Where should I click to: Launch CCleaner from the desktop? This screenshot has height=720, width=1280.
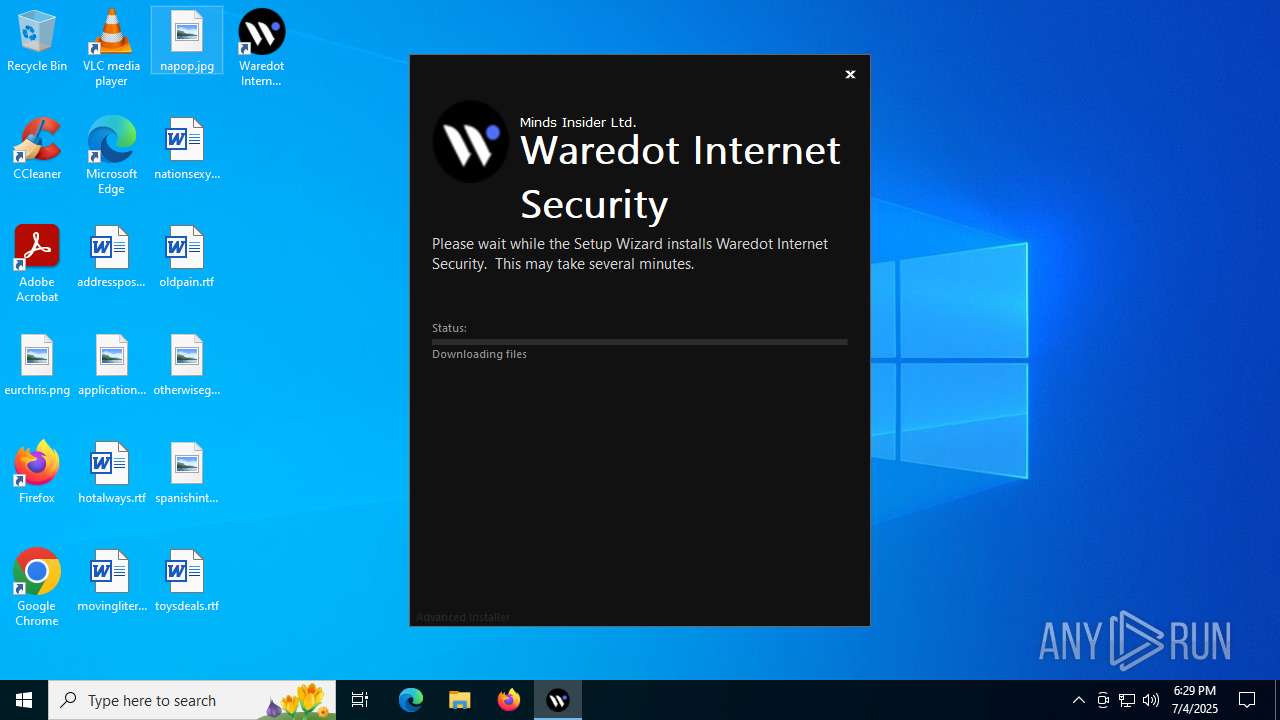(x=37, y=149)
